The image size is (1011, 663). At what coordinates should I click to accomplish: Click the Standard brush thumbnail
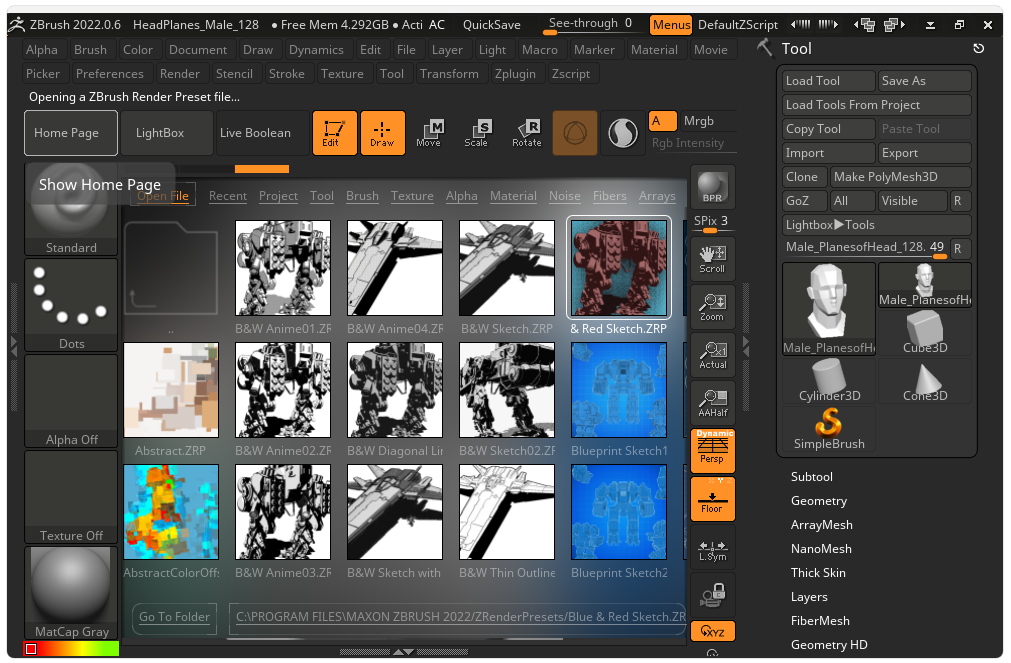(x=71, y=210)
